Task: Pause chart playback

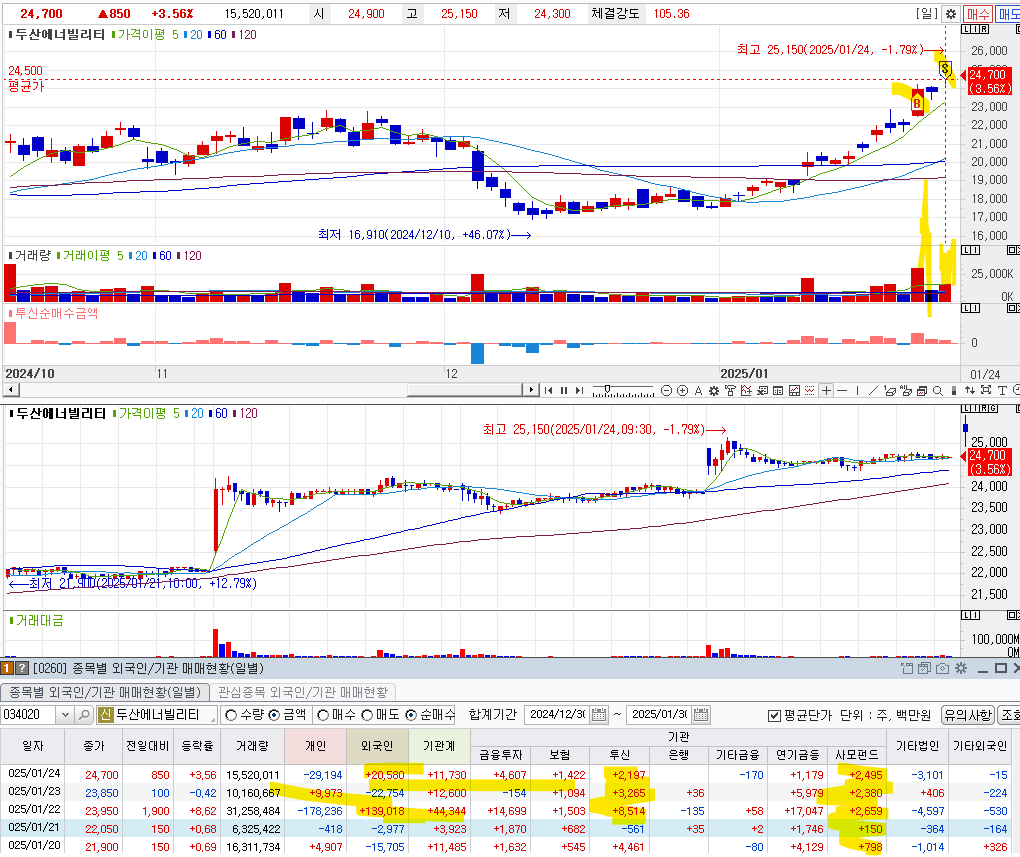Action: point(564,390)
